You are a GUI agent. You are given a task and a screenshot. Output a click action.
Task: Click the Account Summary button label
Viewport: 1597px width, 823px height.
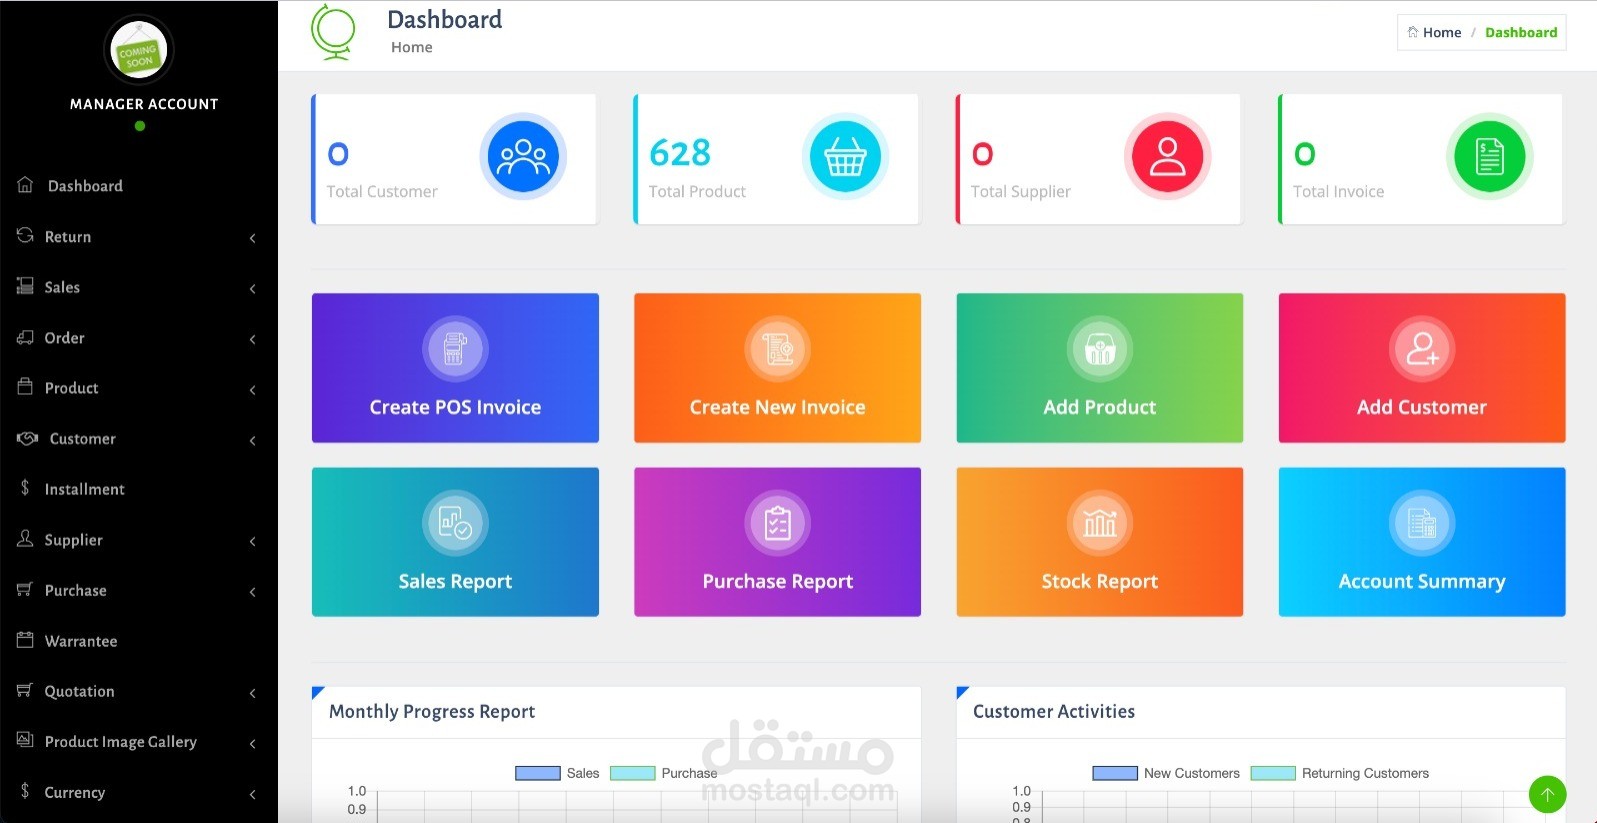click(1422, 582)
